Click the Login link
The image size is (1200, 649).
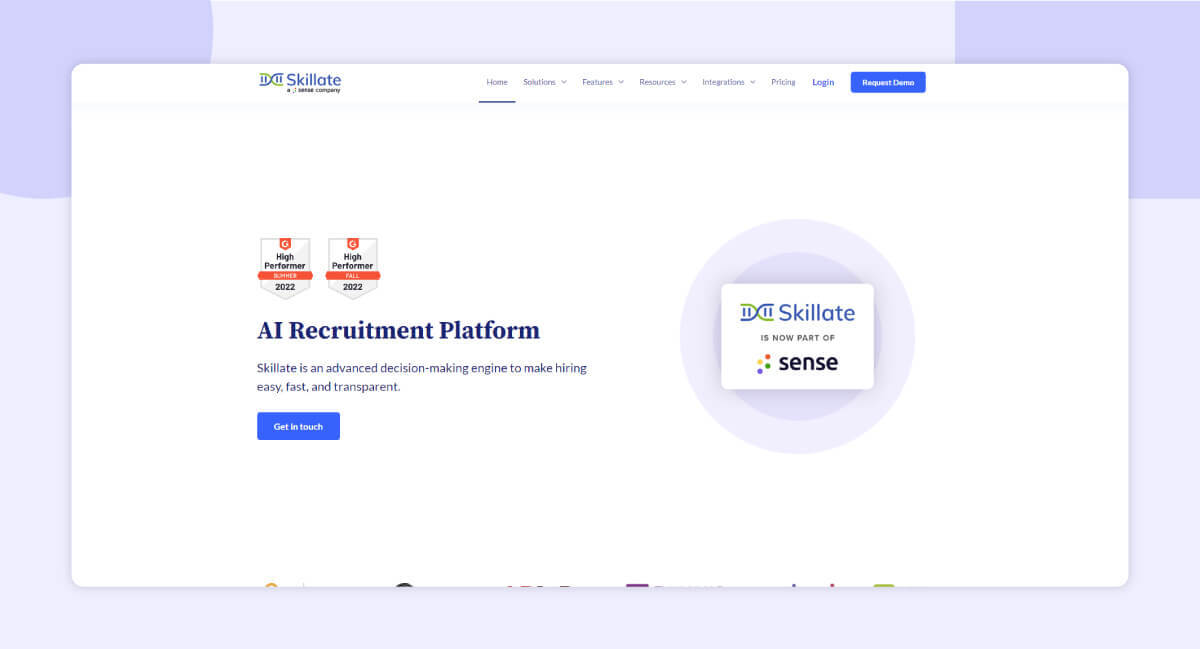point(823,82)
